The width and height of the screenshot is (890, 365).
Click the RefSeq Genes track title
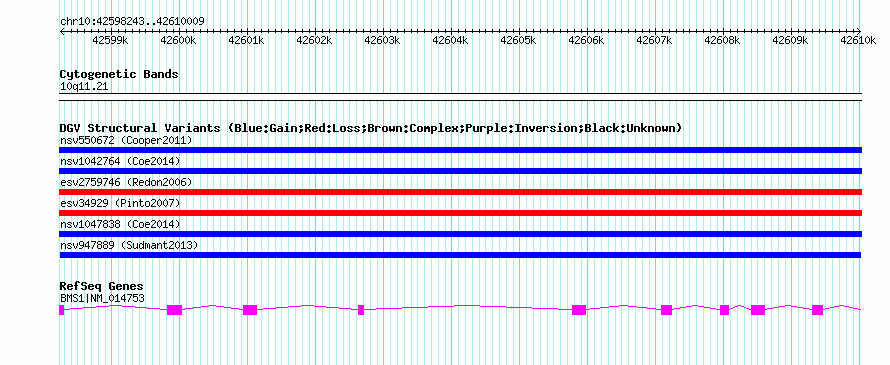pos(102,286)
